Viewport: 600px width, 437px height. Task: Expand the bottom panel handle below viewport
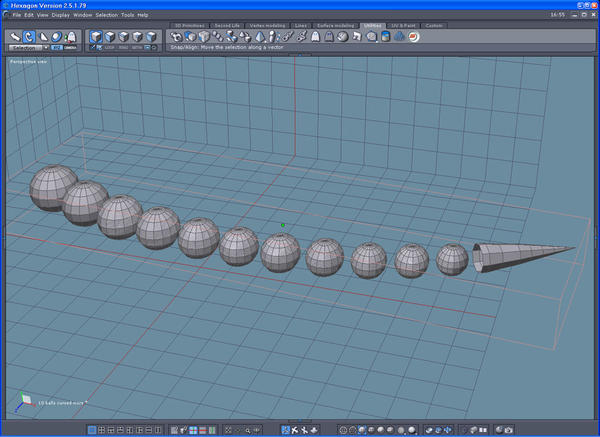point(300,420)
